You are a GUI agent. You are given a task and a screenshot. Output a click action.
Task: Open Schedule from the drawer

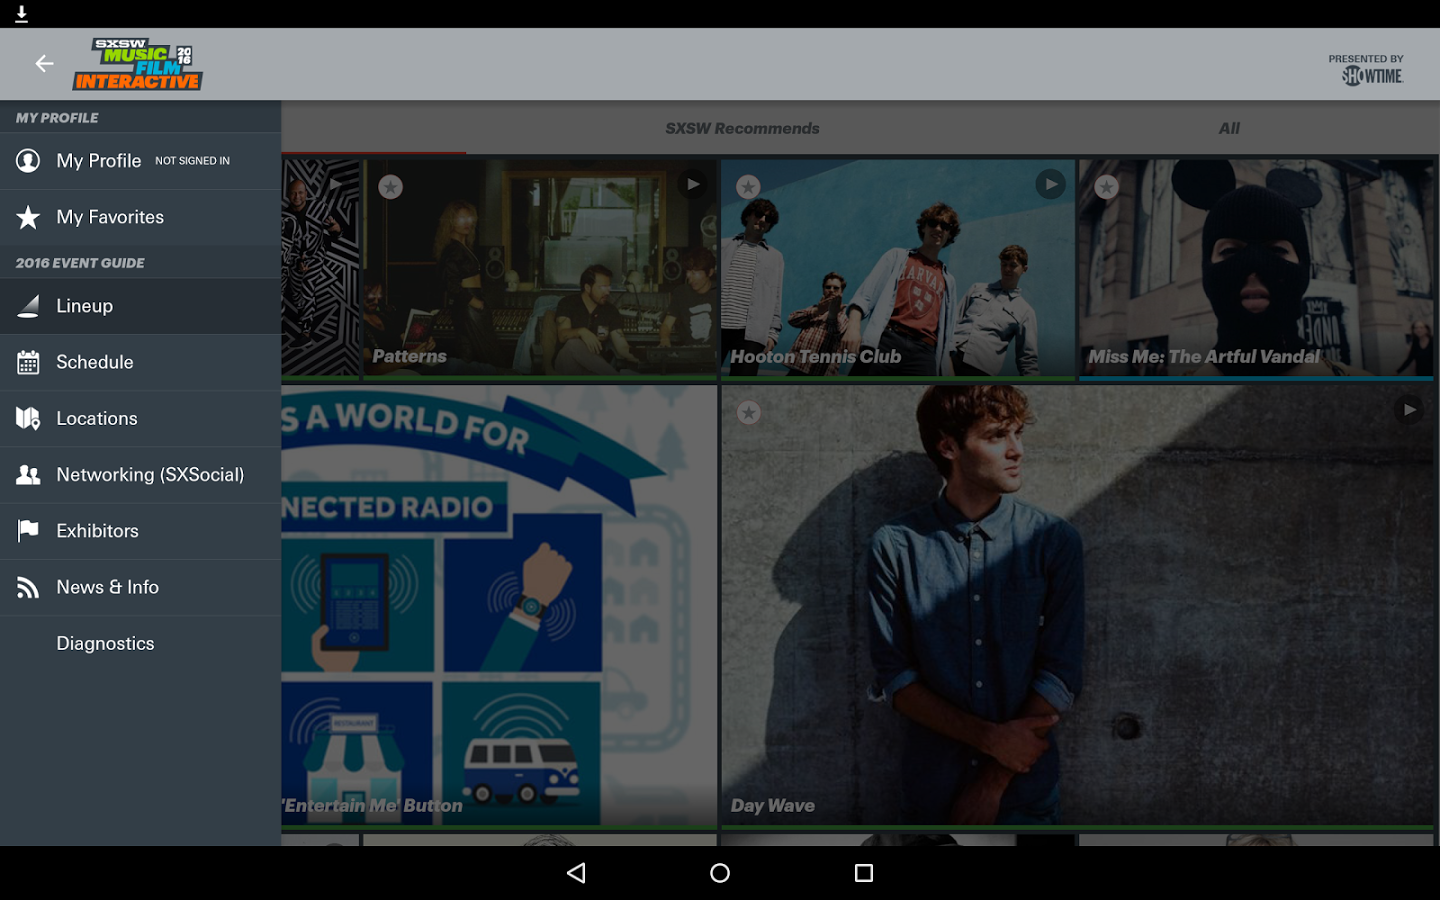140,362
